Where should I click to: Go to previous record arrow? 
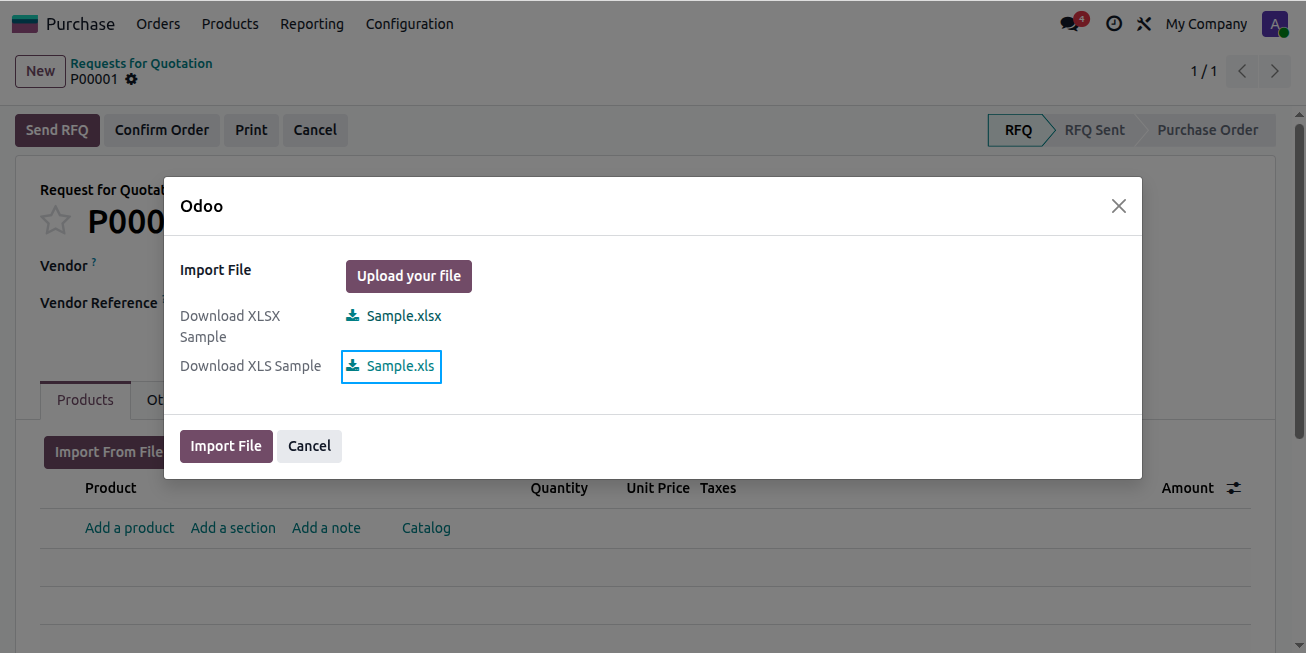click(x=1242, y=71)
